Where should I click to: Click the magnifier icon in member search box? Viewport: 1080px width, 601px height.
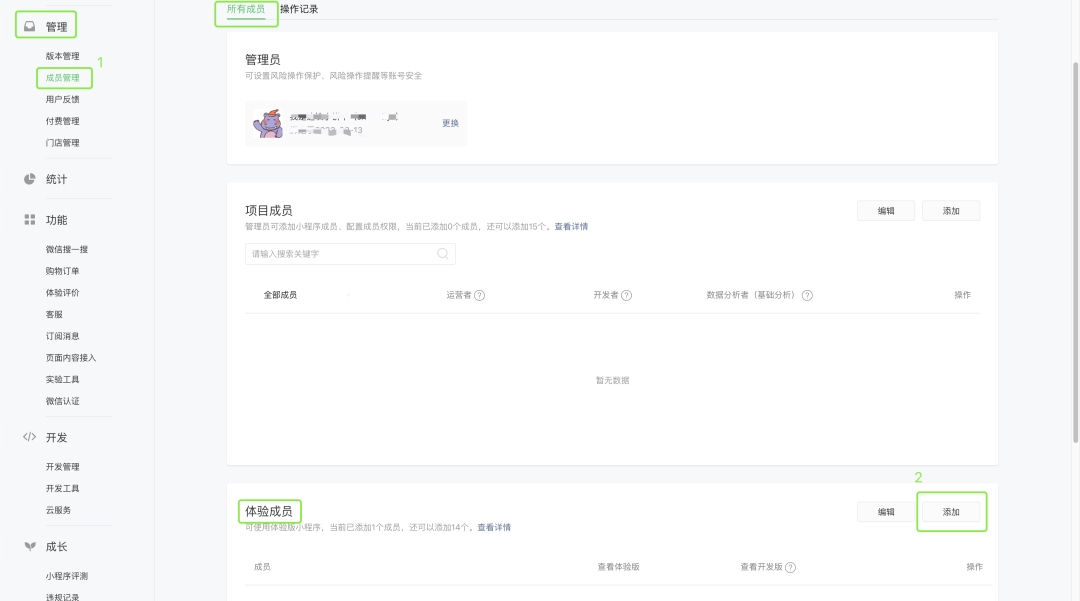coord(443,254)
